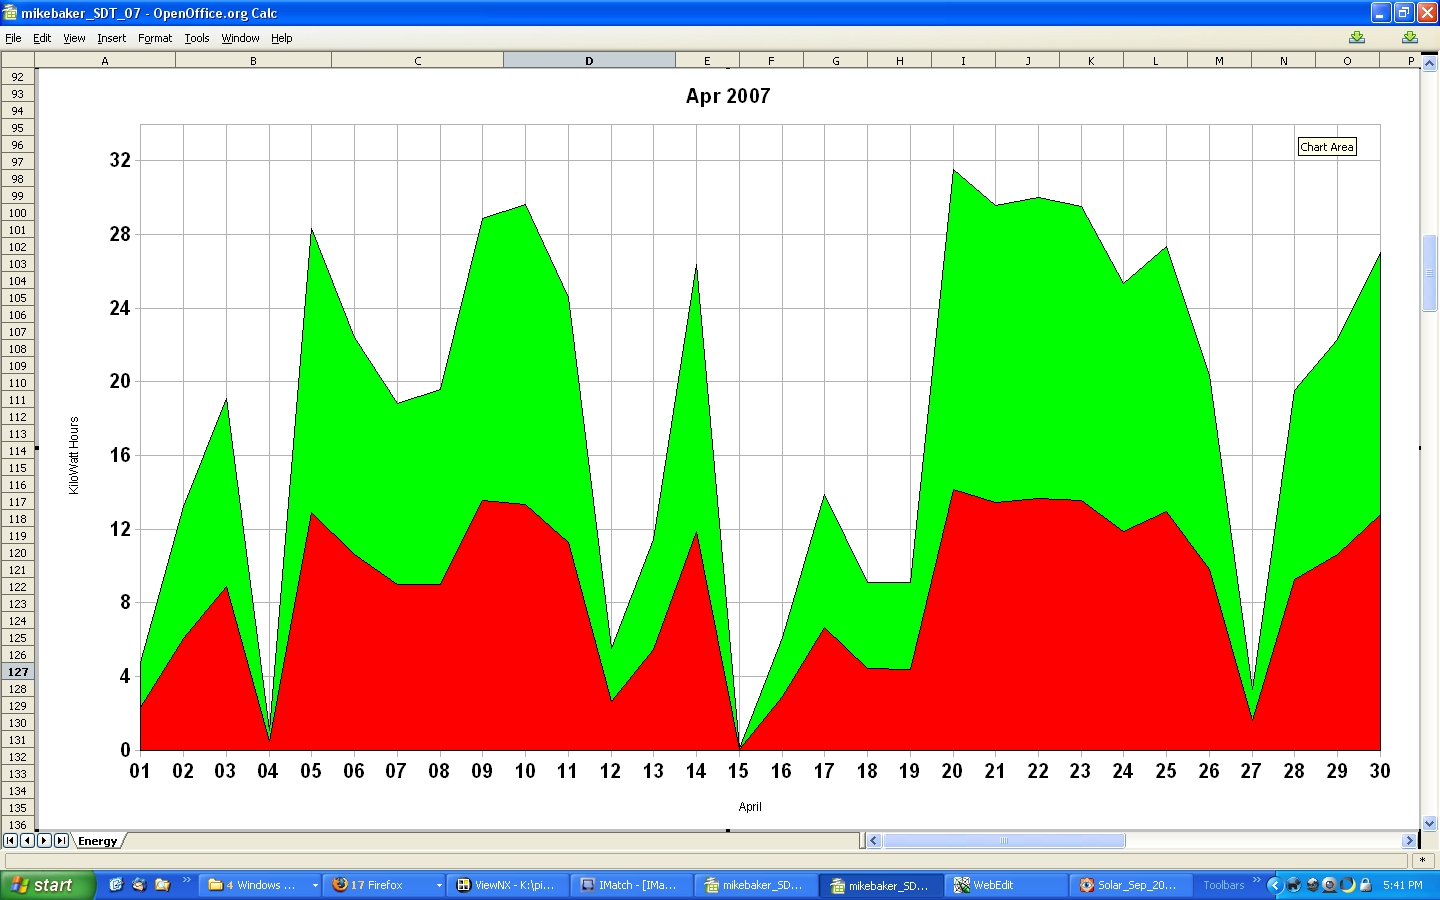Viewport: 1440px width, 900px height.
Task: Open the Tools menu
Action: (197, 38)
